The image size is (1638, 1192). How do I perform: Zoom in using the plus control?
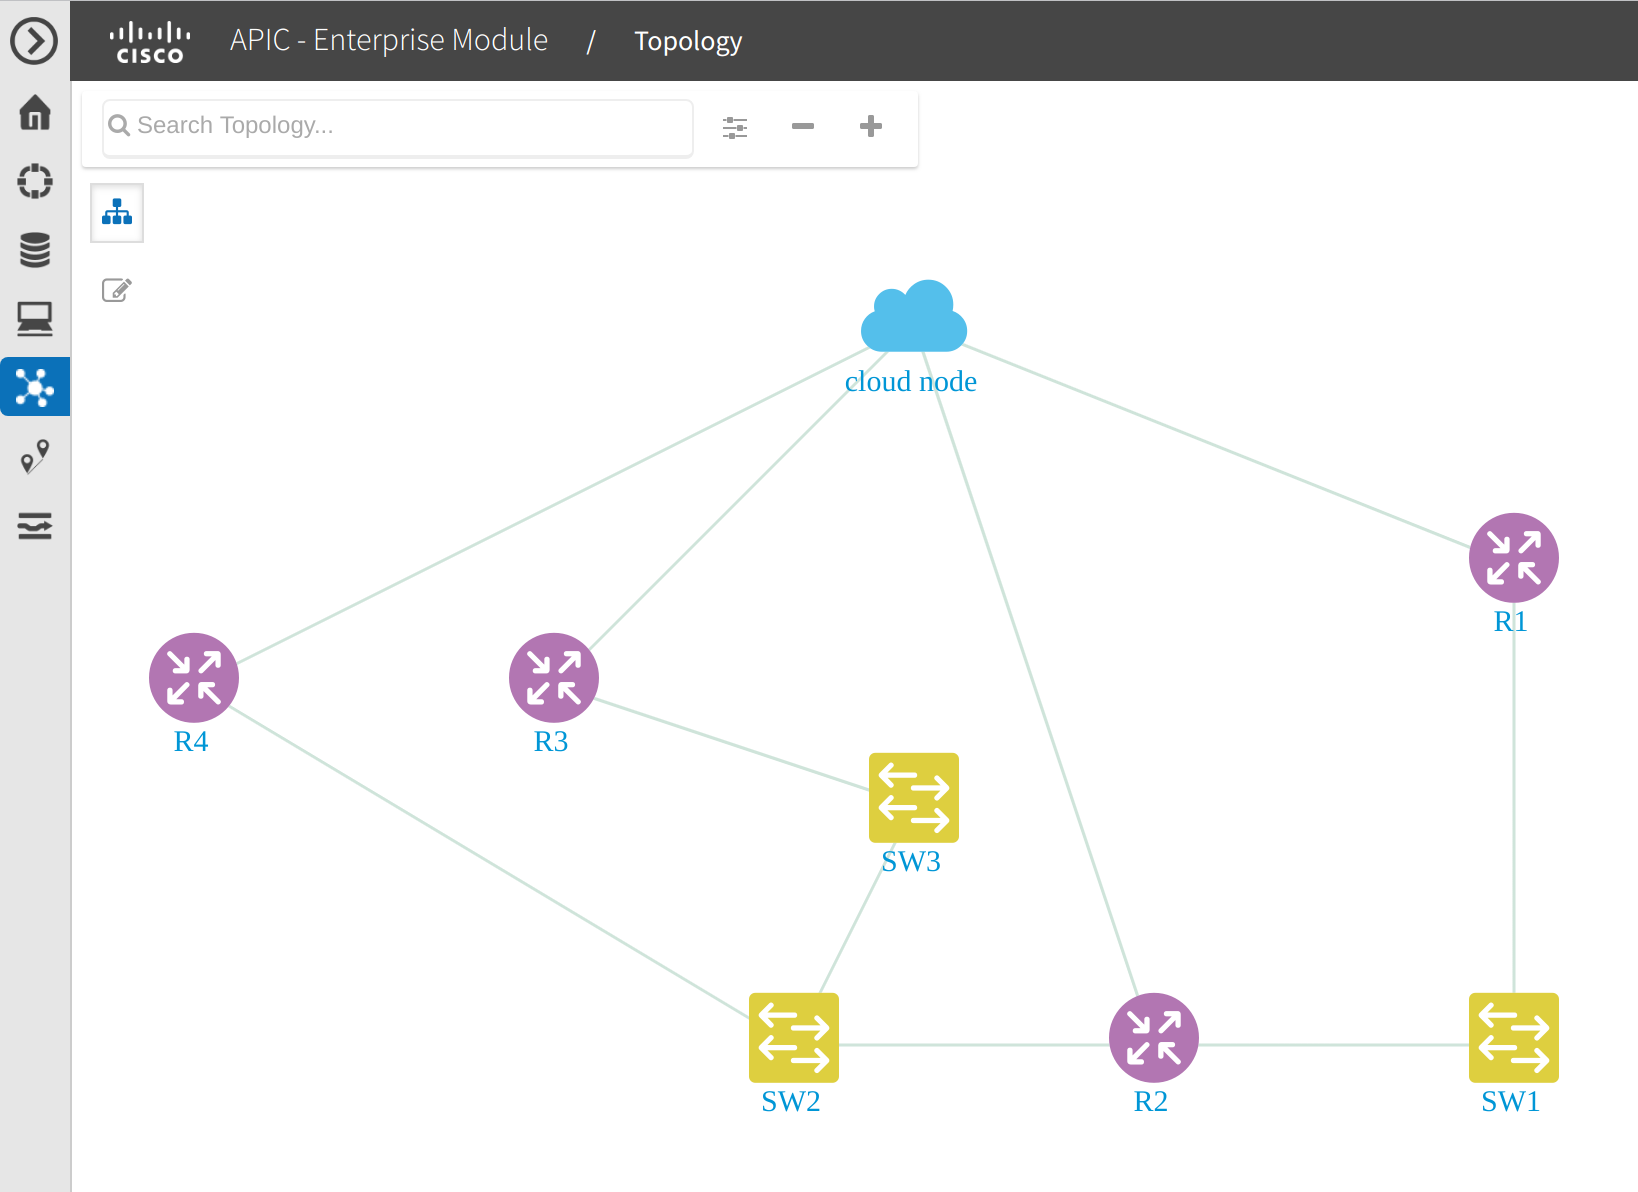[870, 126]
